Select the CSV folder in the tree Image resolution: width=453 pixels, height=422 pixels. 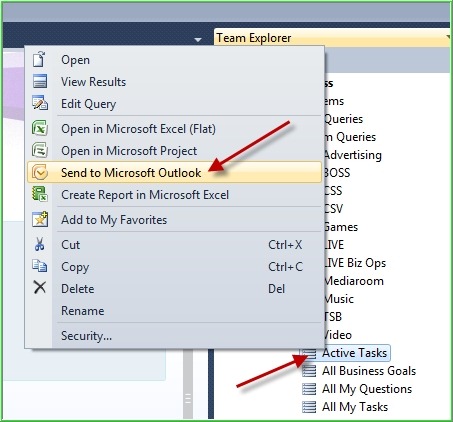click(333, 209)
